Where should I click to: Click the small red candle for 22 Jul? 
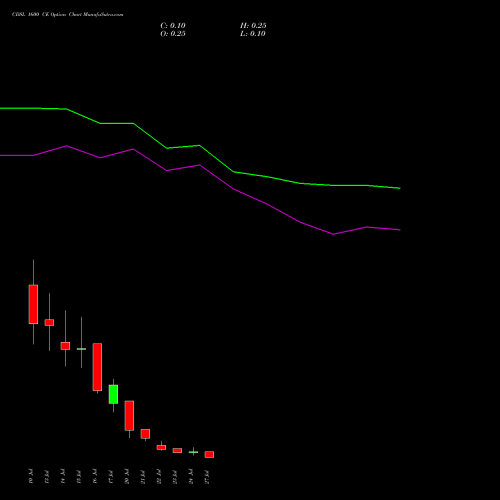161,447
